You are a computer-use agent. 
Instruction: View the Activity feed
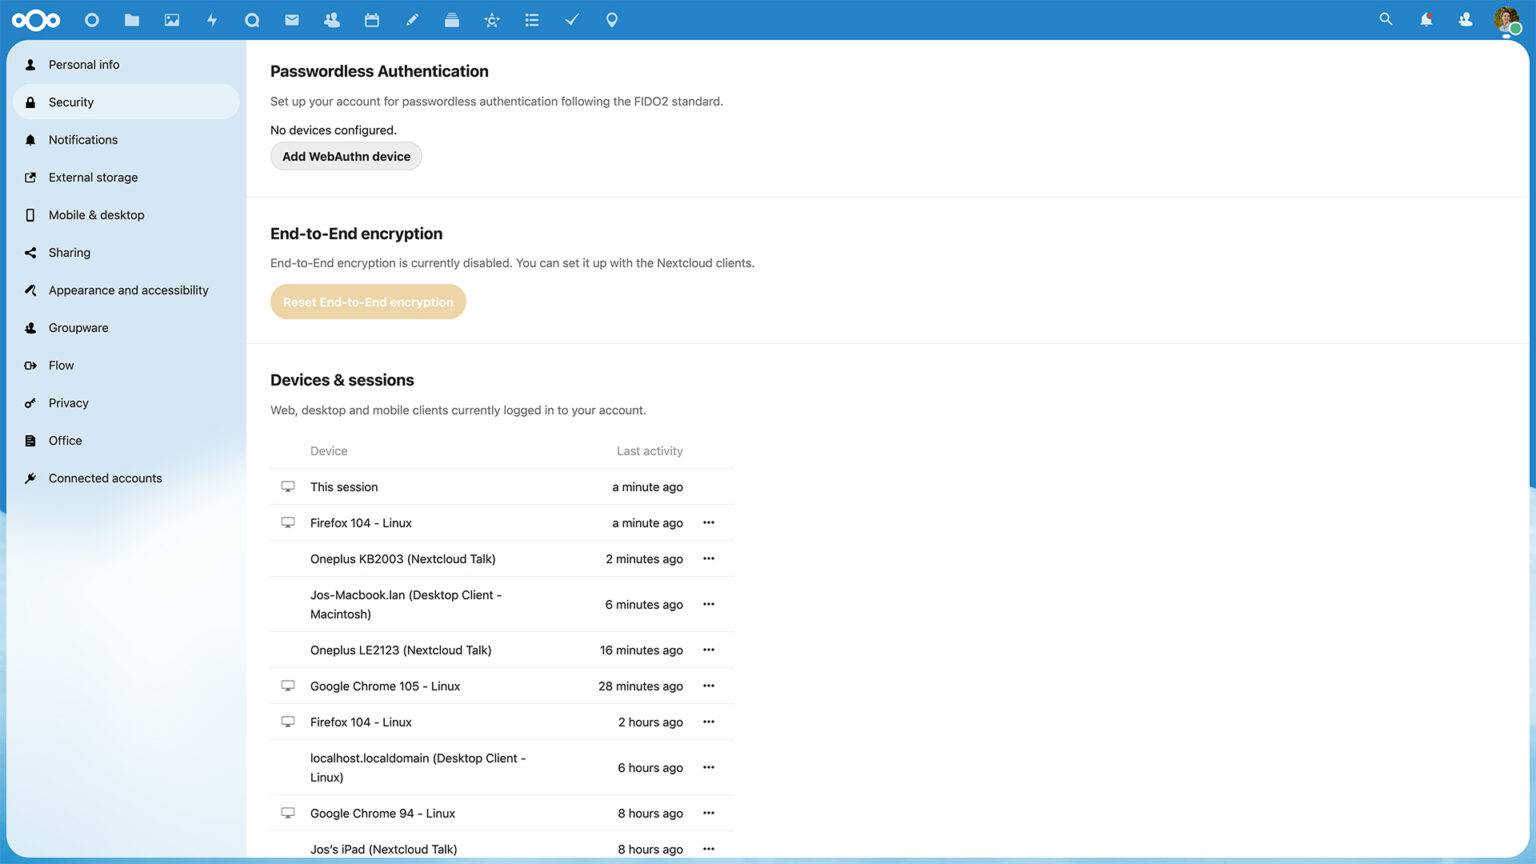tap(211, 20)
